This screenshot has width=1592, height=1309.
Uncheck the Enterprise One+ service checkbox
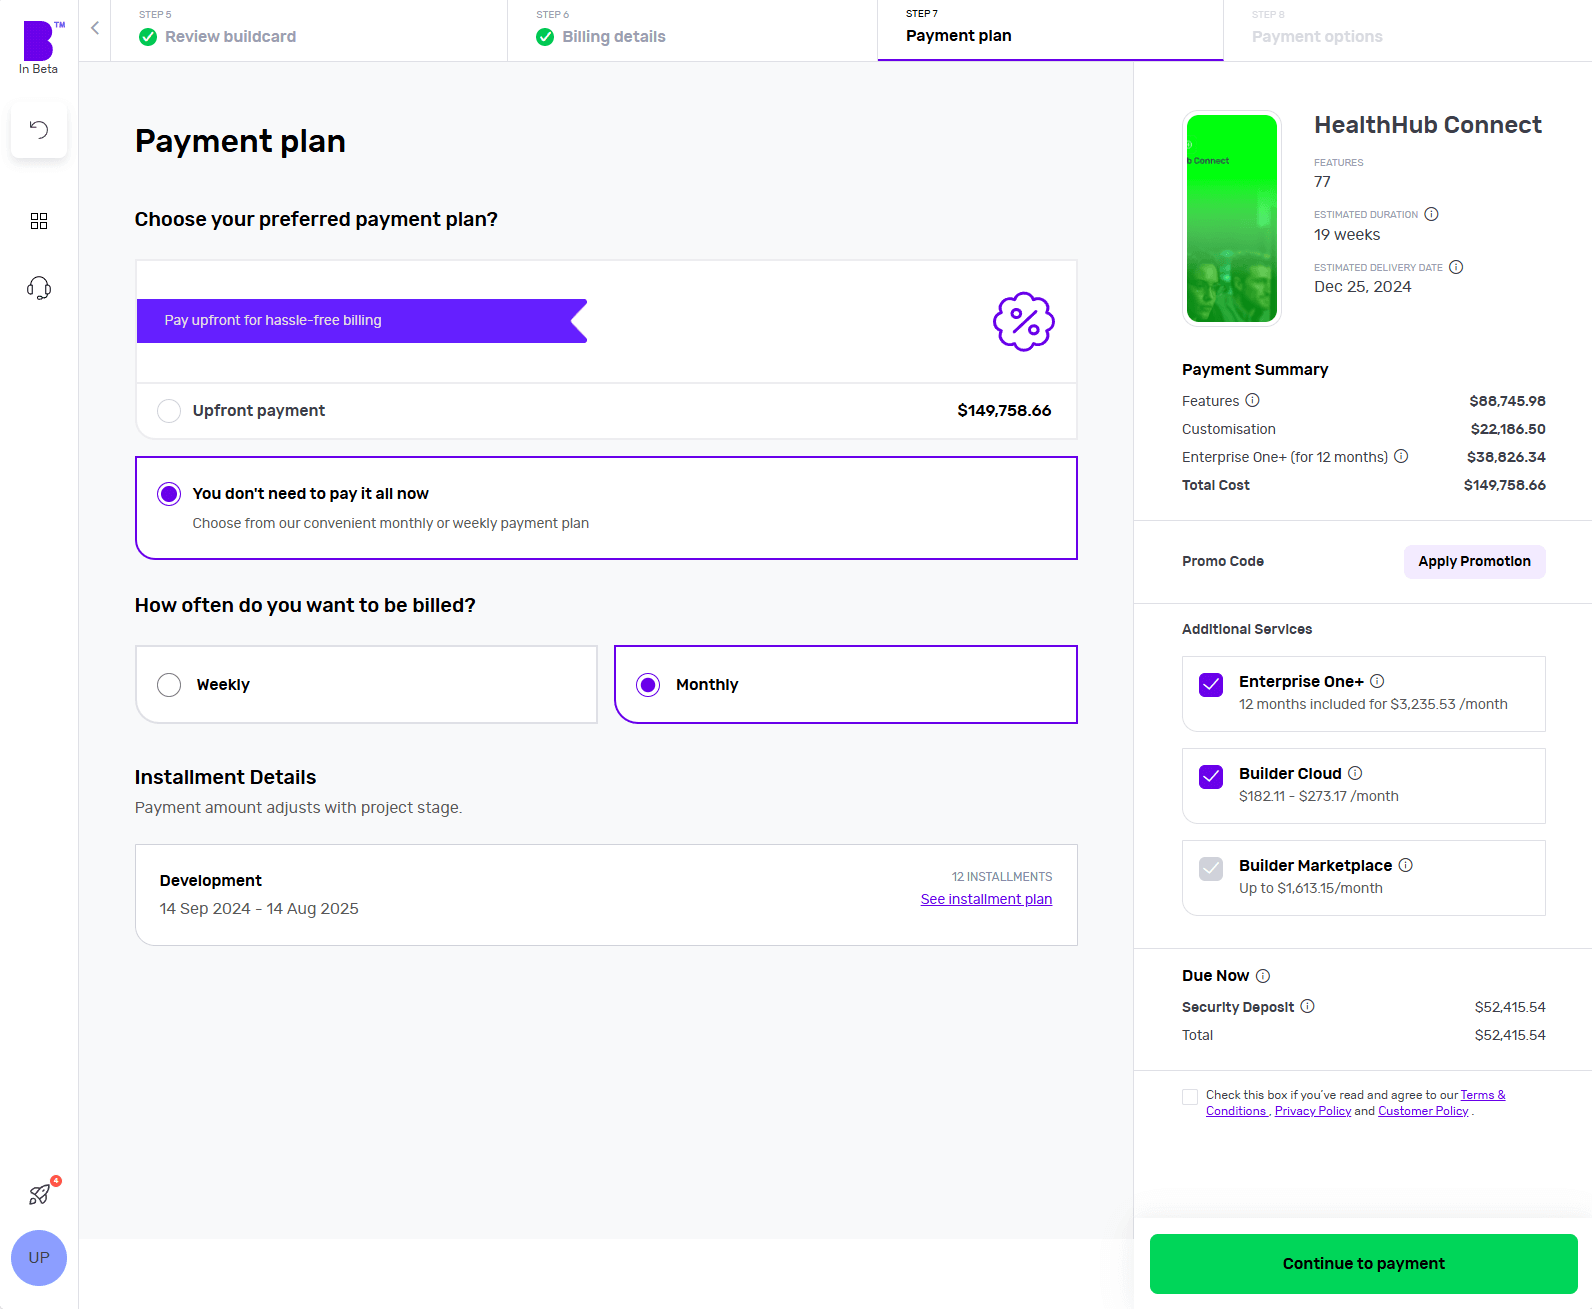pos(1211,685)
